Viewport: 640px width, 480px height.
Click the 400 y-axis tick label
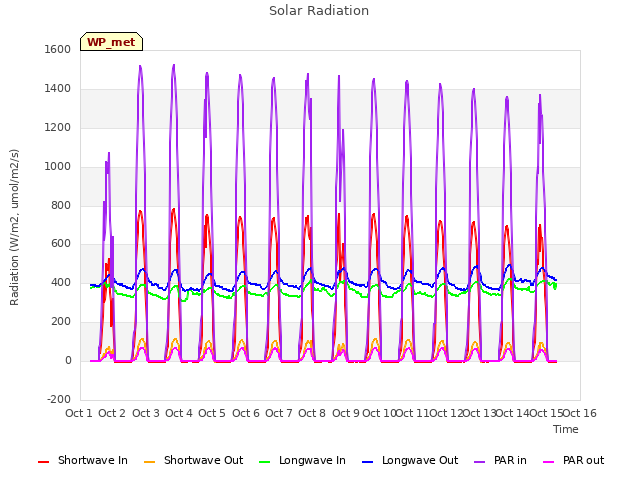pos(61,282)
